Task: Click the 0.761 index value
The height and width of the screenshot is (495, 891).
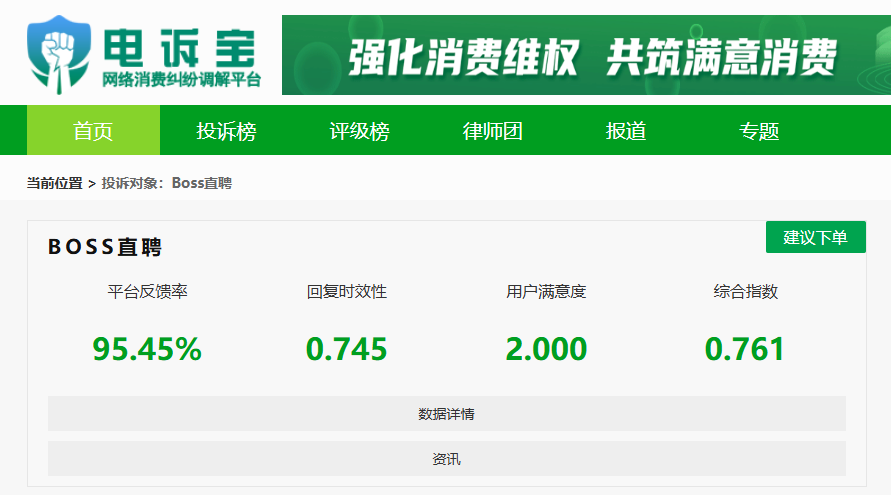Action: (x=744, y=348)
